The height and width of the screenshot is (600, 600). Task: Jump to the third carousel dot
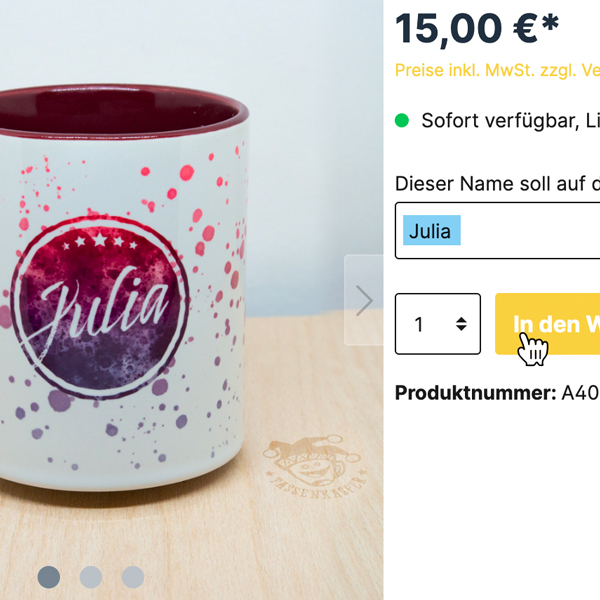point(133,577)
